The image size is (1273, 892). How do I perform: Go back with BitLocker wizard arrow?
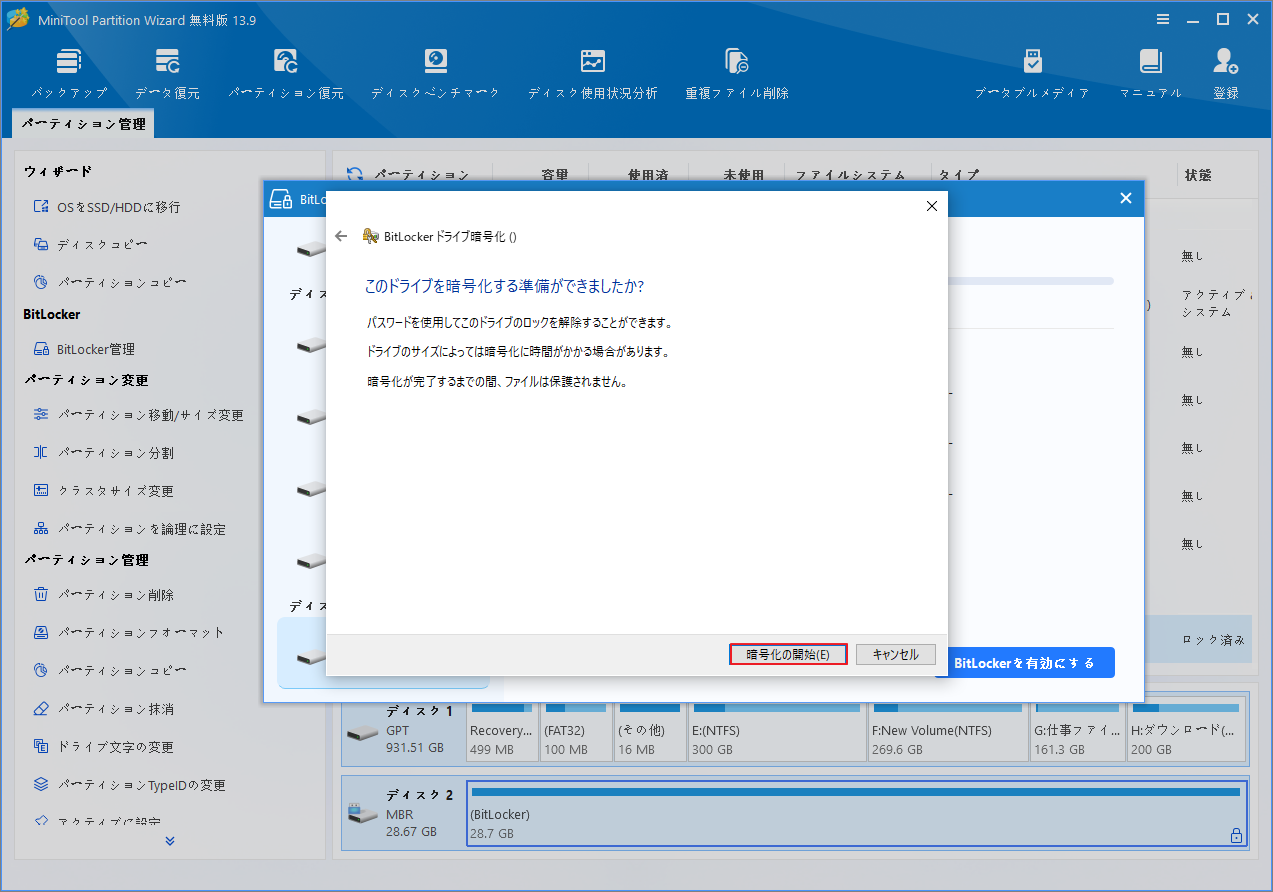341,236
